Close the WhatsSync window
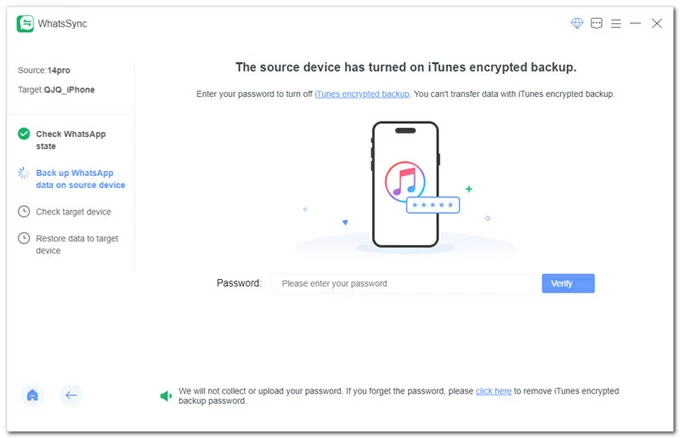 [x=657, y=23]
